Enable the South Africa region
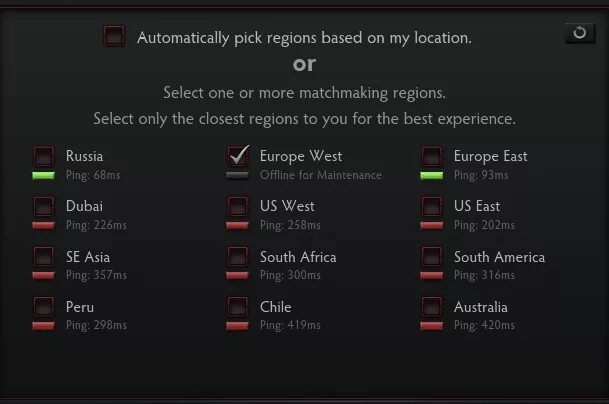This screenshot has width=609, height=404. click(x=238, y=256)
